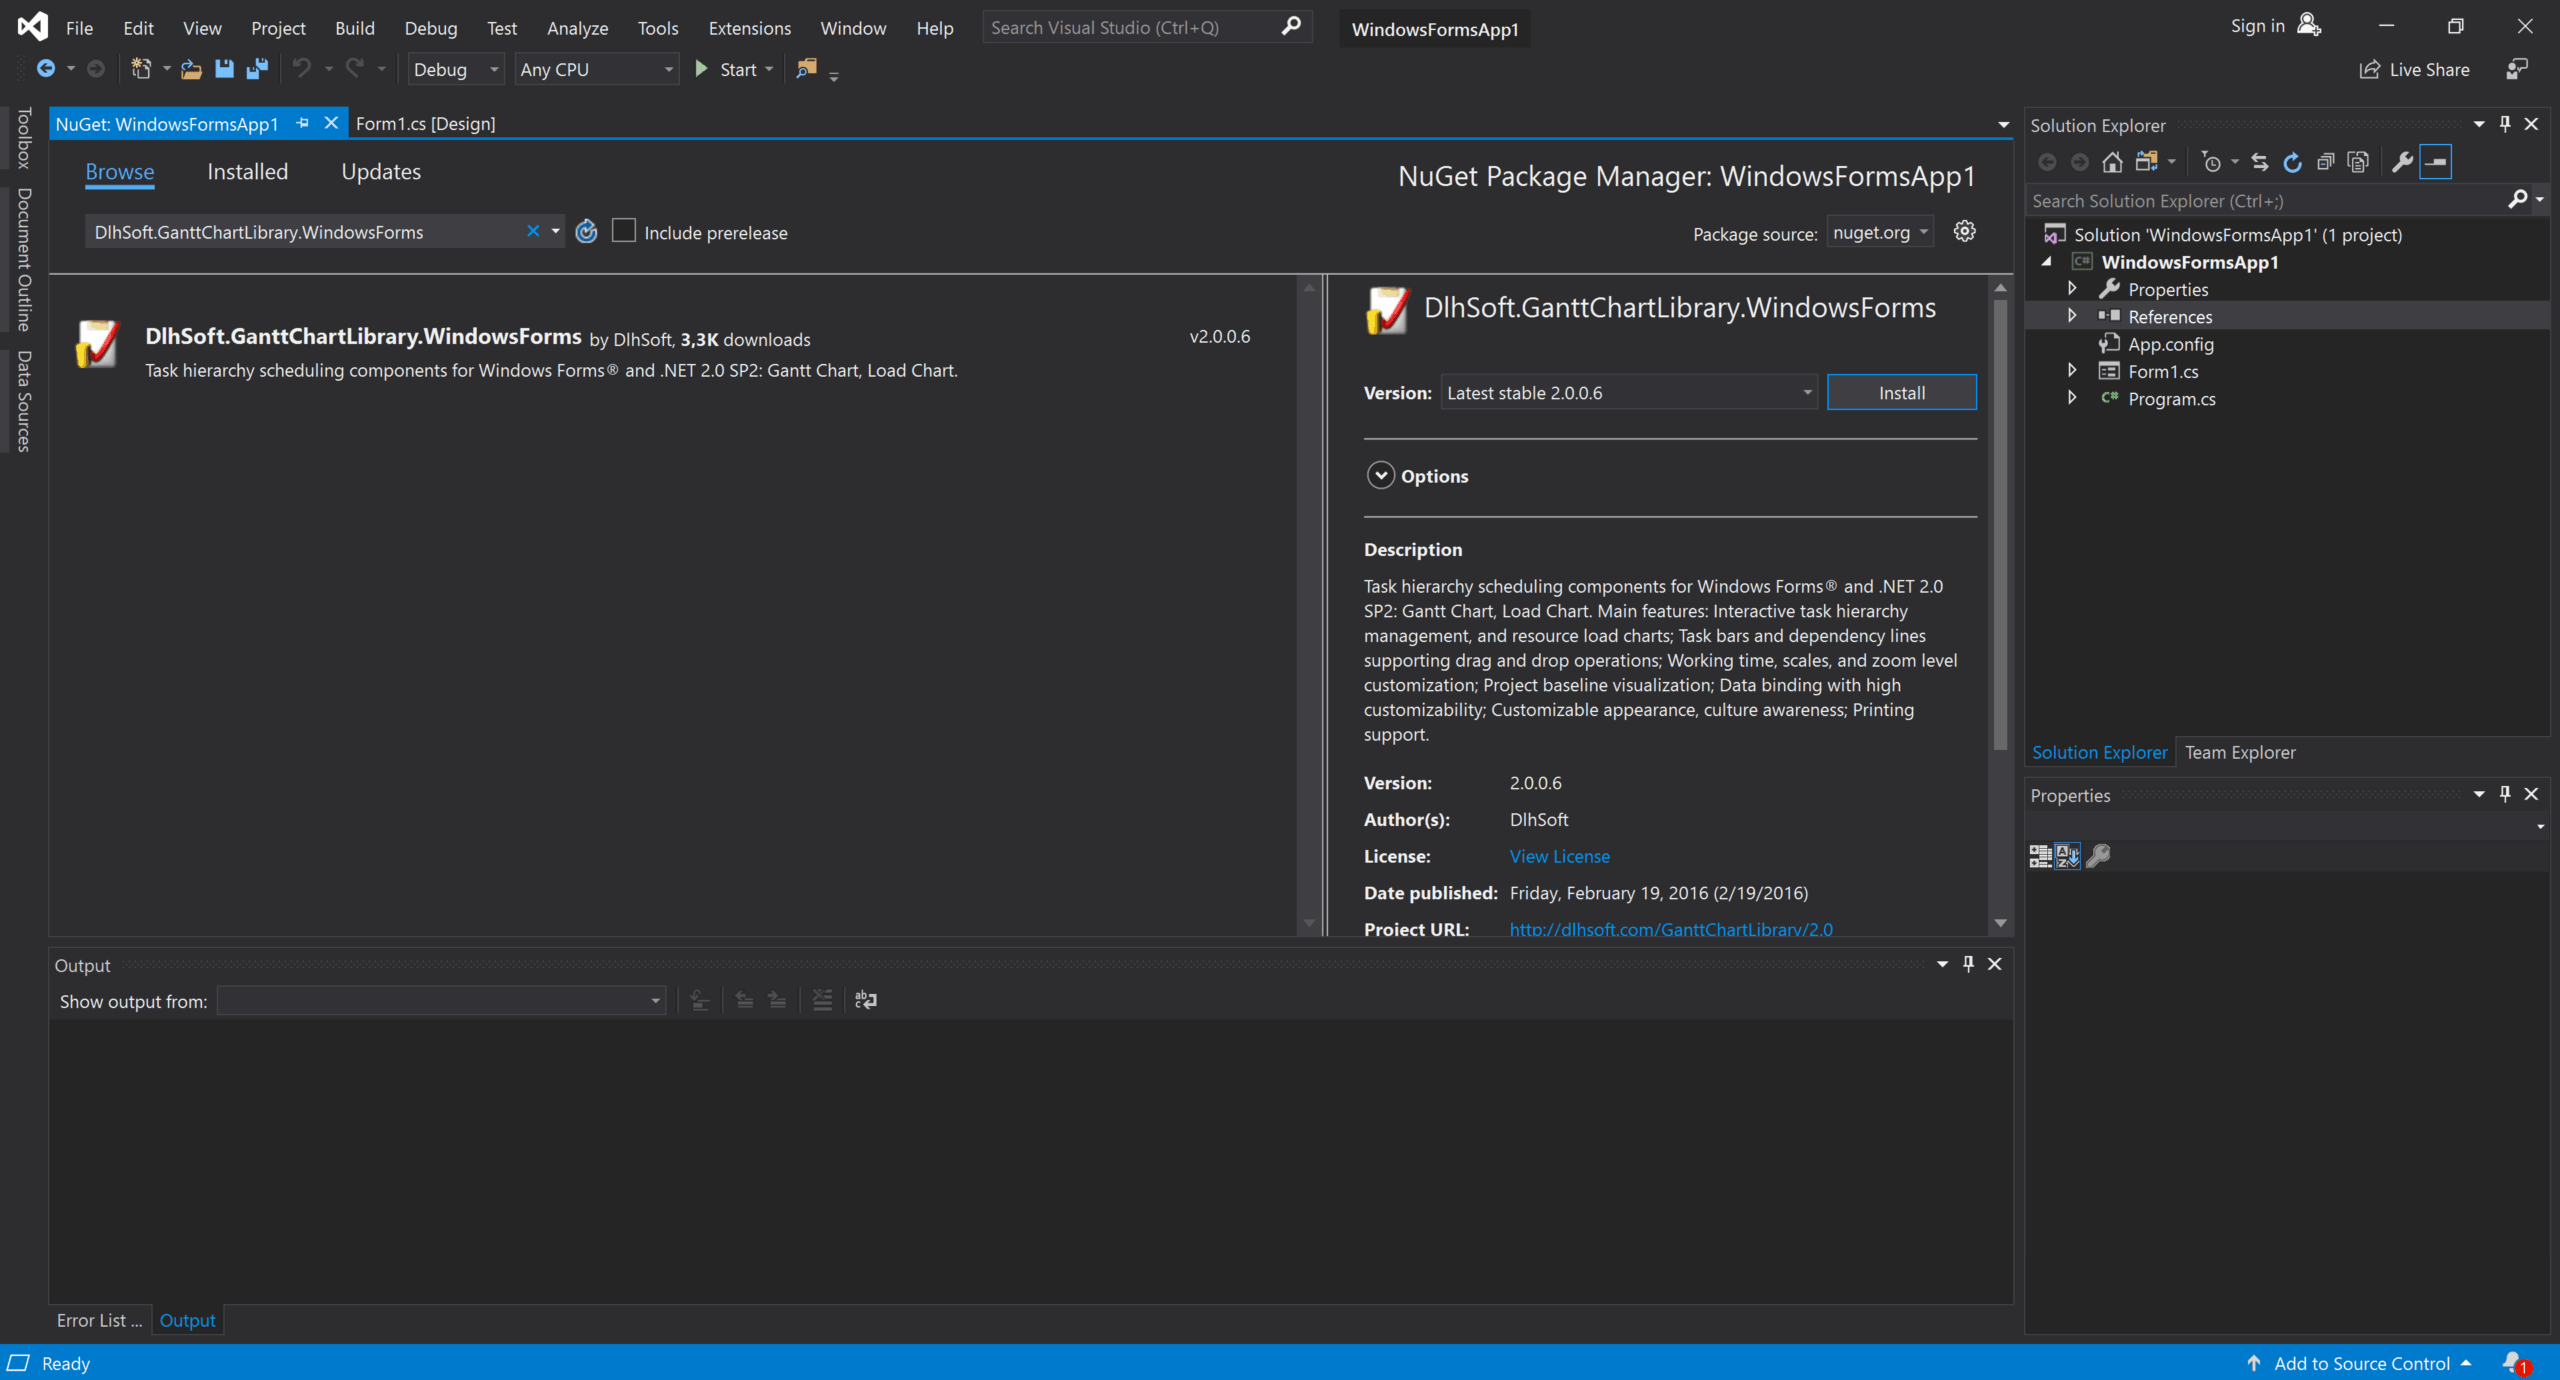Screen dimensions: 2560x1380
Task: Click the Install button
Action: (x=1900, y=393)
